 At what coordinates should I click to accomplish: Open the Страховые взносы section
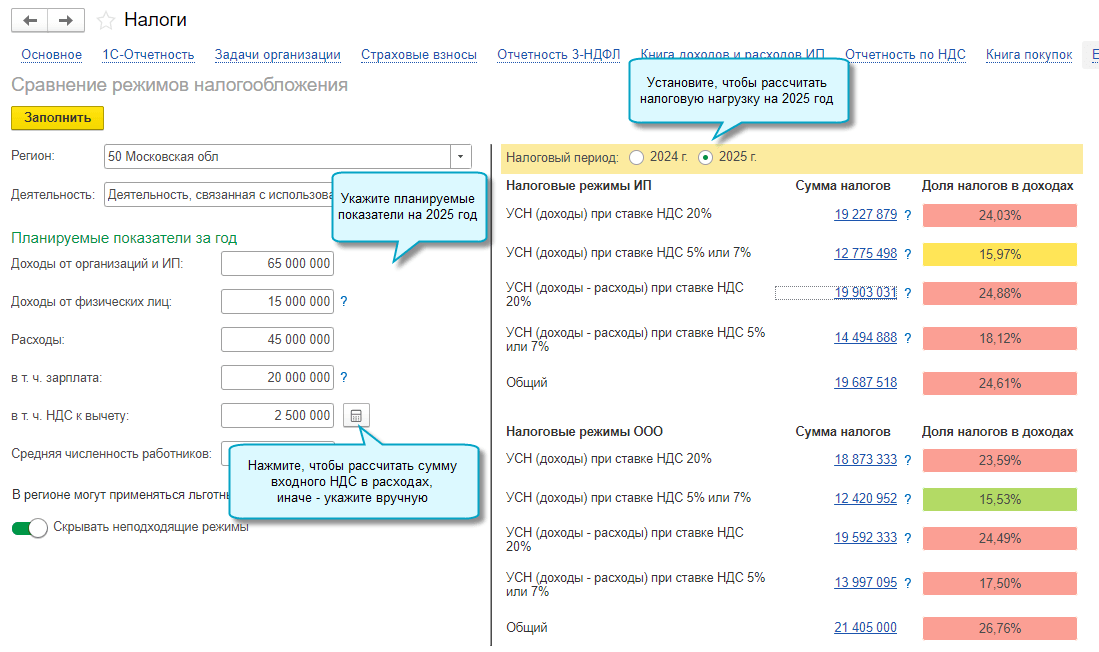click(419, 55)
